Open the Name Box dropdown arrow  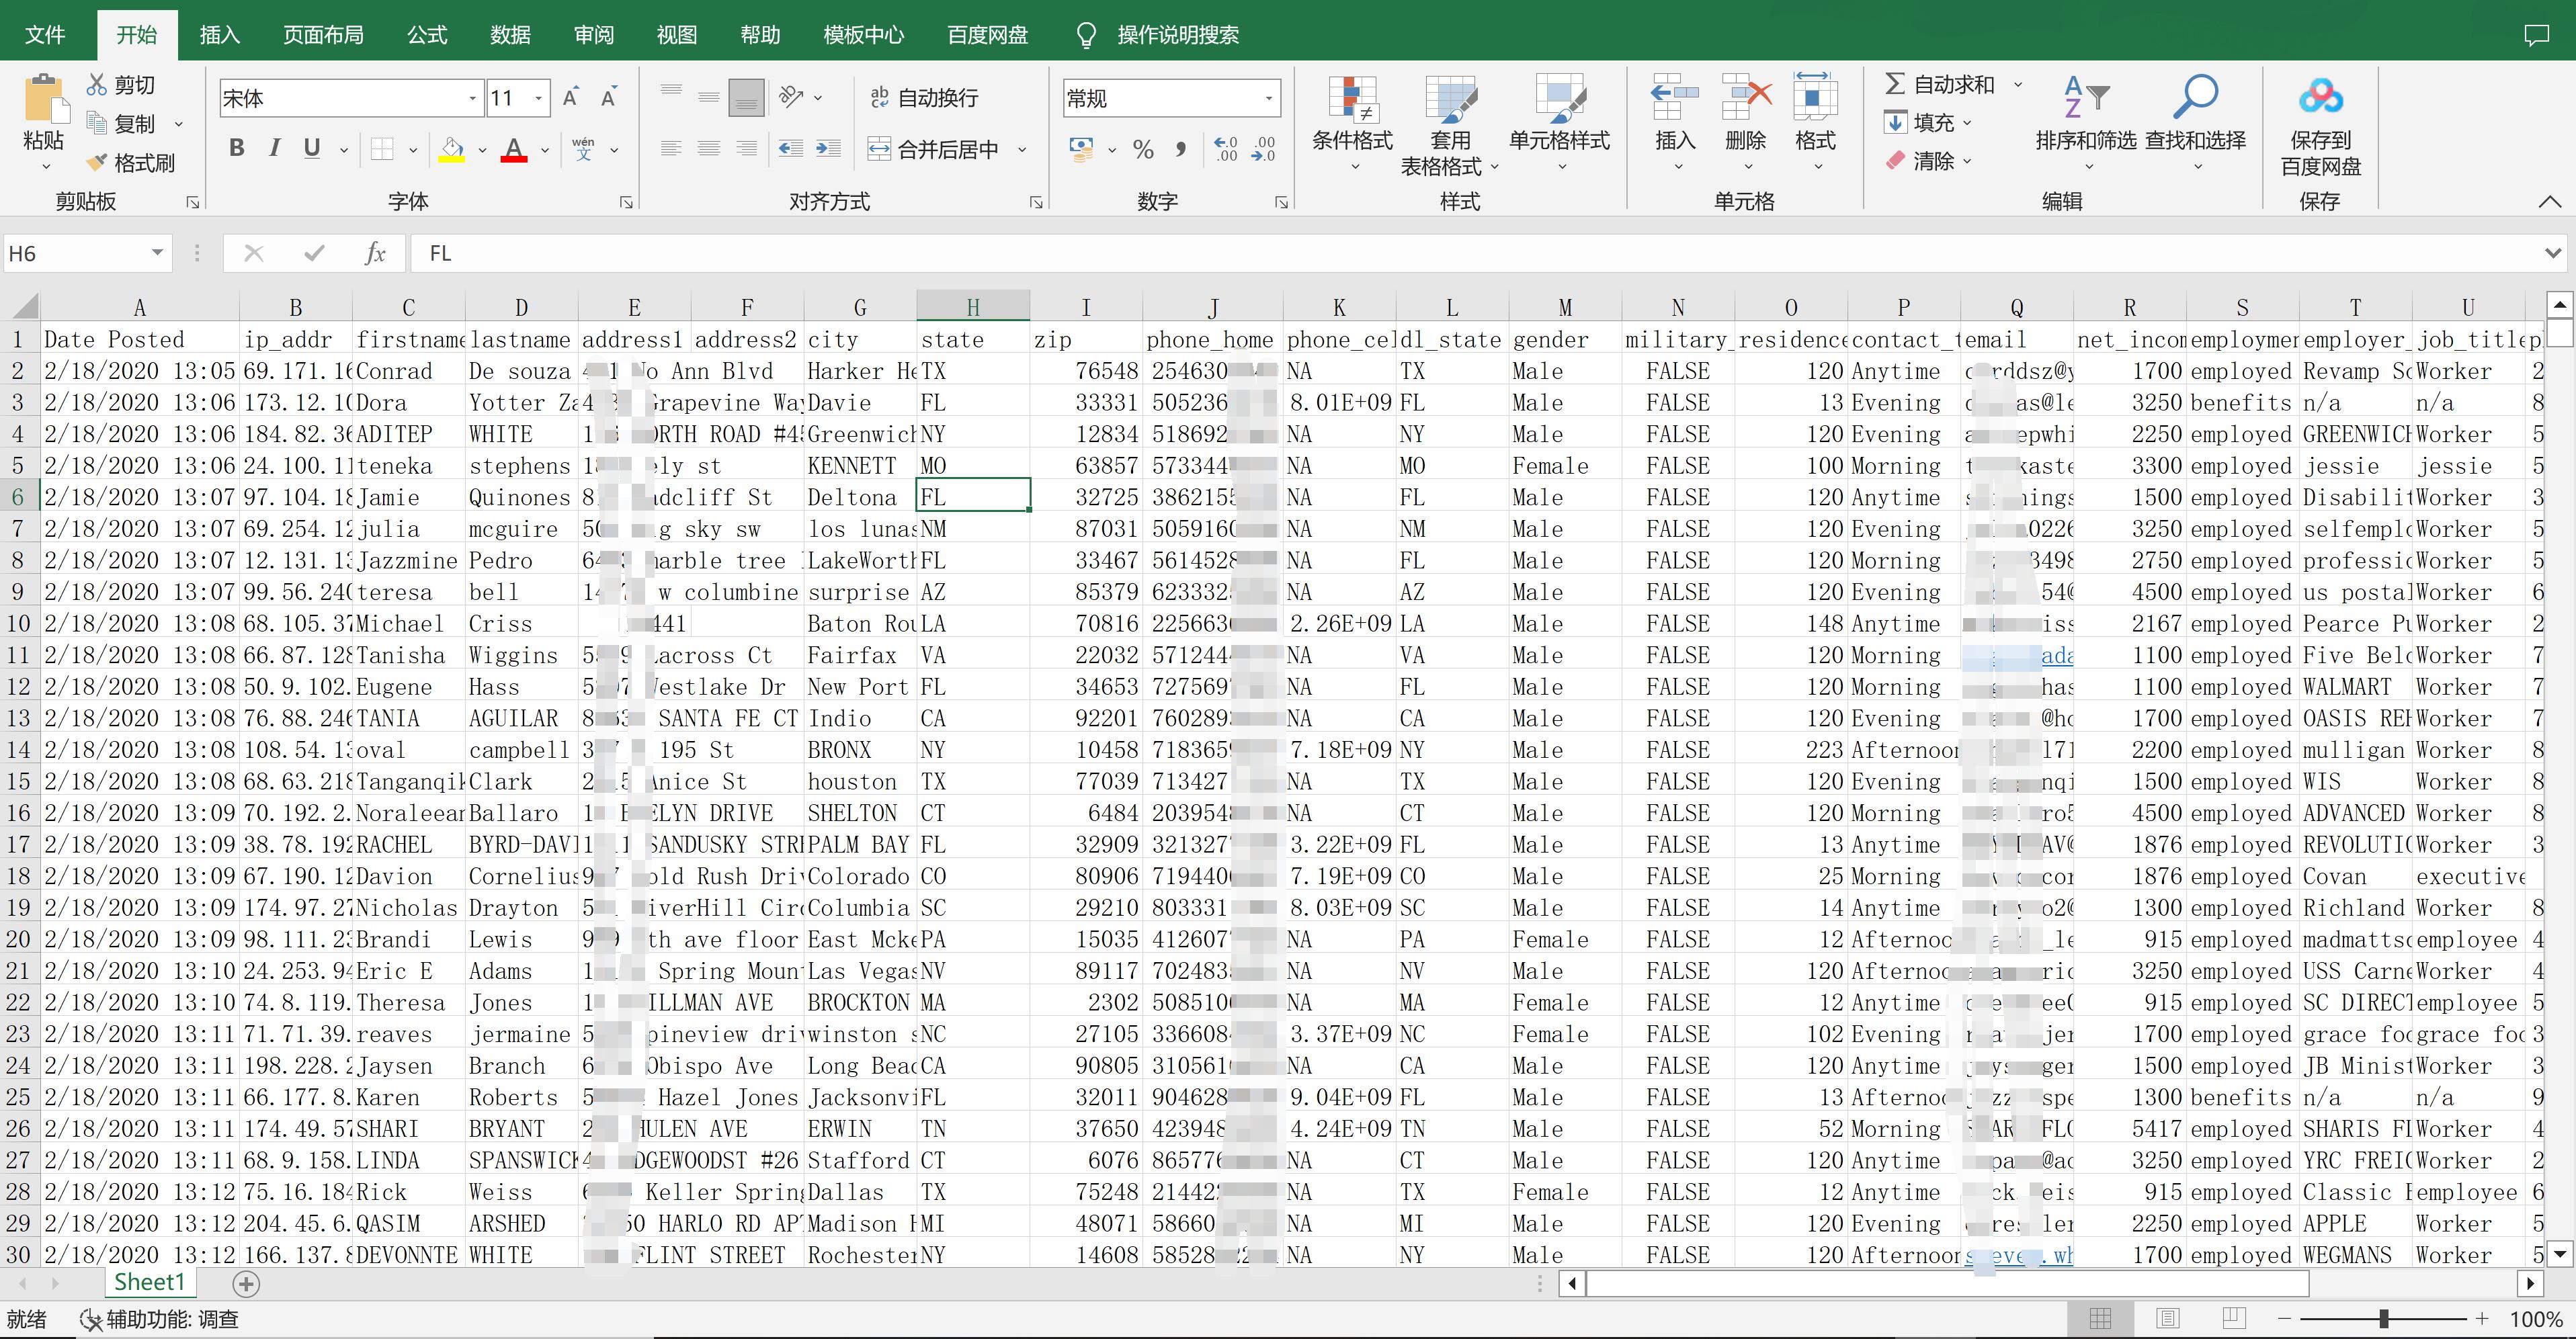pyautogui.click(x=157, y=253)
